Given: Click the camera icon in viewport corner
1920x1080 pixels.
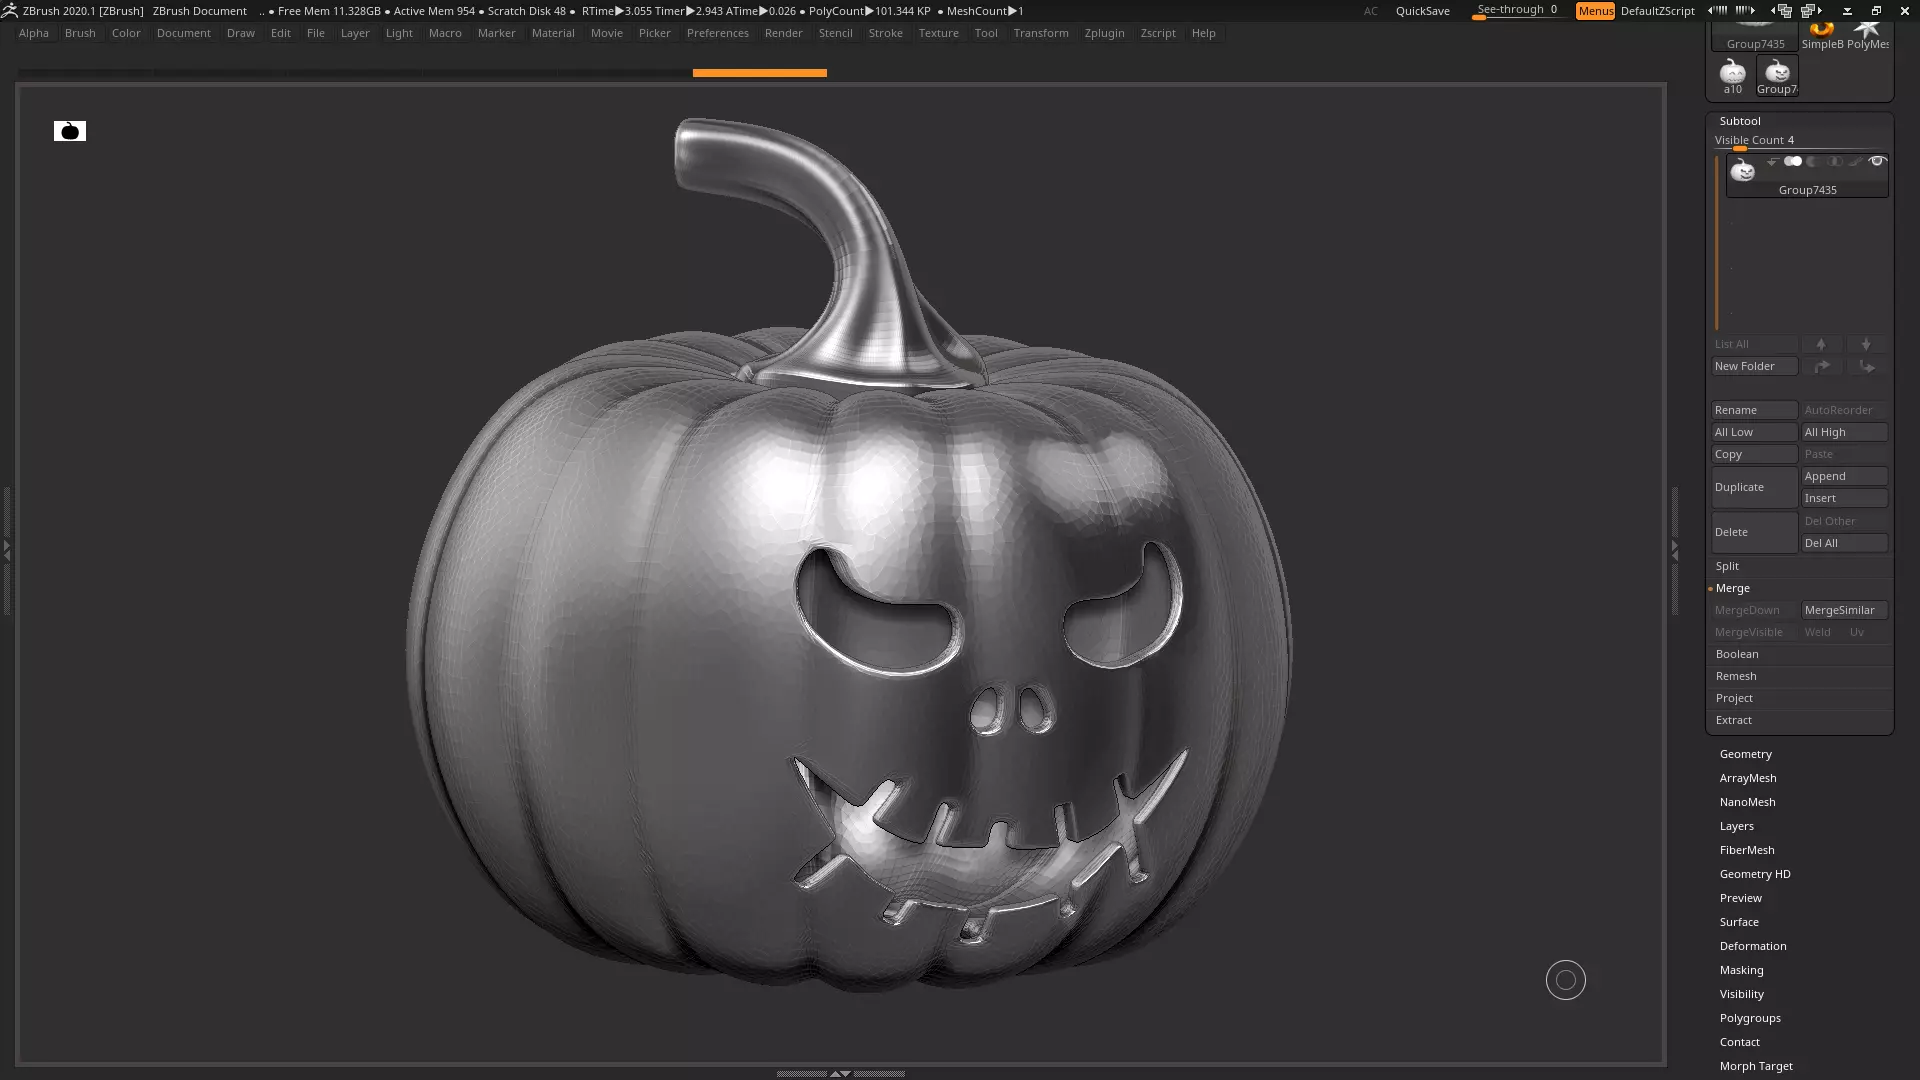Looking at the screenshot, I should tap(70, 131).
